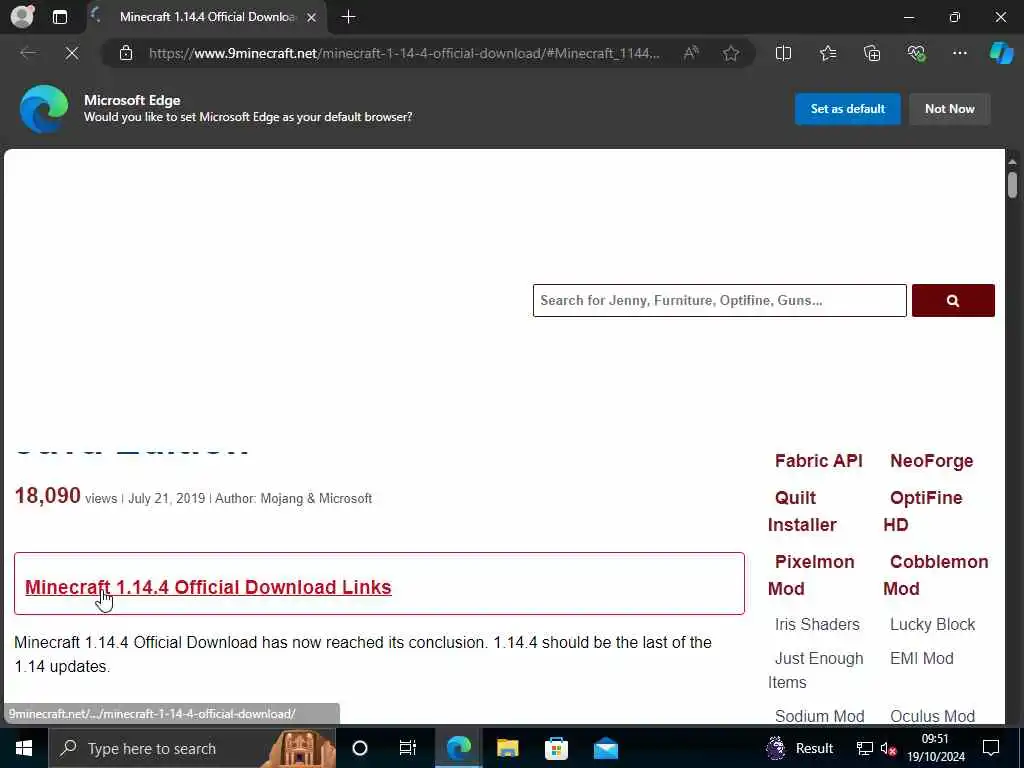Viewport: 1024px width, 768px height.
Task: Open Minecraft 1.14.4 Official Download Links
Action: 208,587
